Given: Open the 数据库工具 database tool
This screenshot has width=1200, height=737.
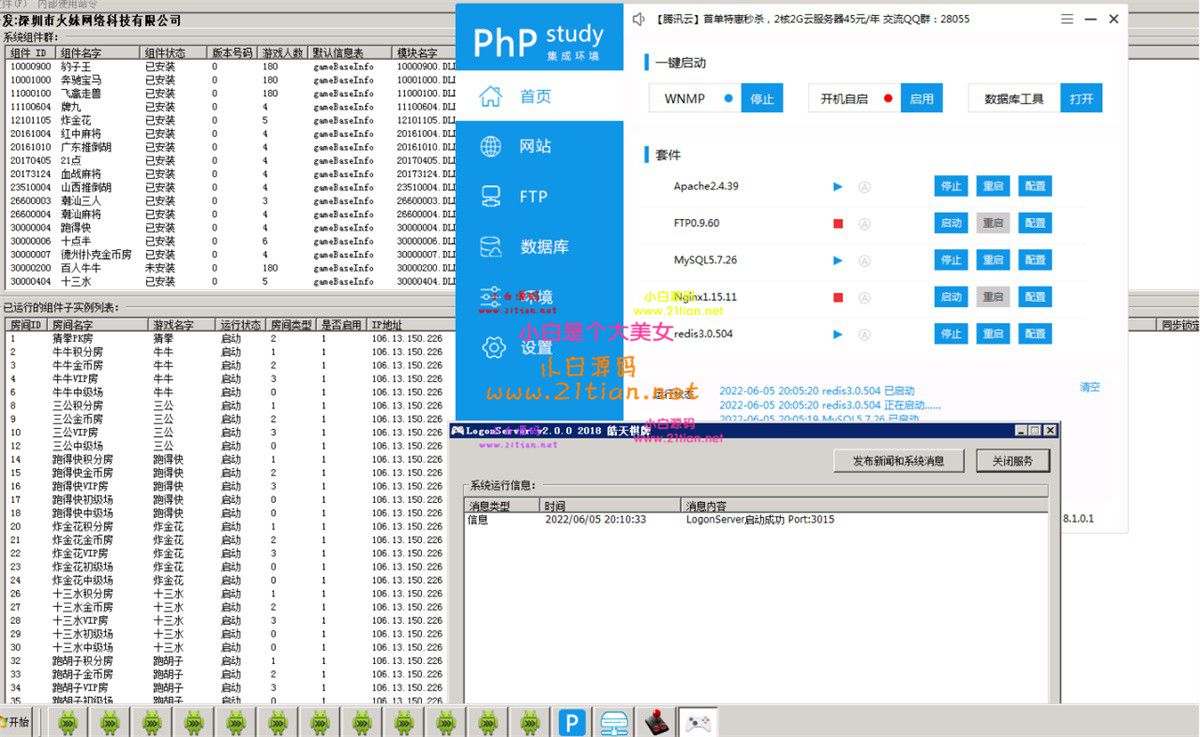Looking at the screenshot, I should pyautogui.click(x=1081, y=99).
